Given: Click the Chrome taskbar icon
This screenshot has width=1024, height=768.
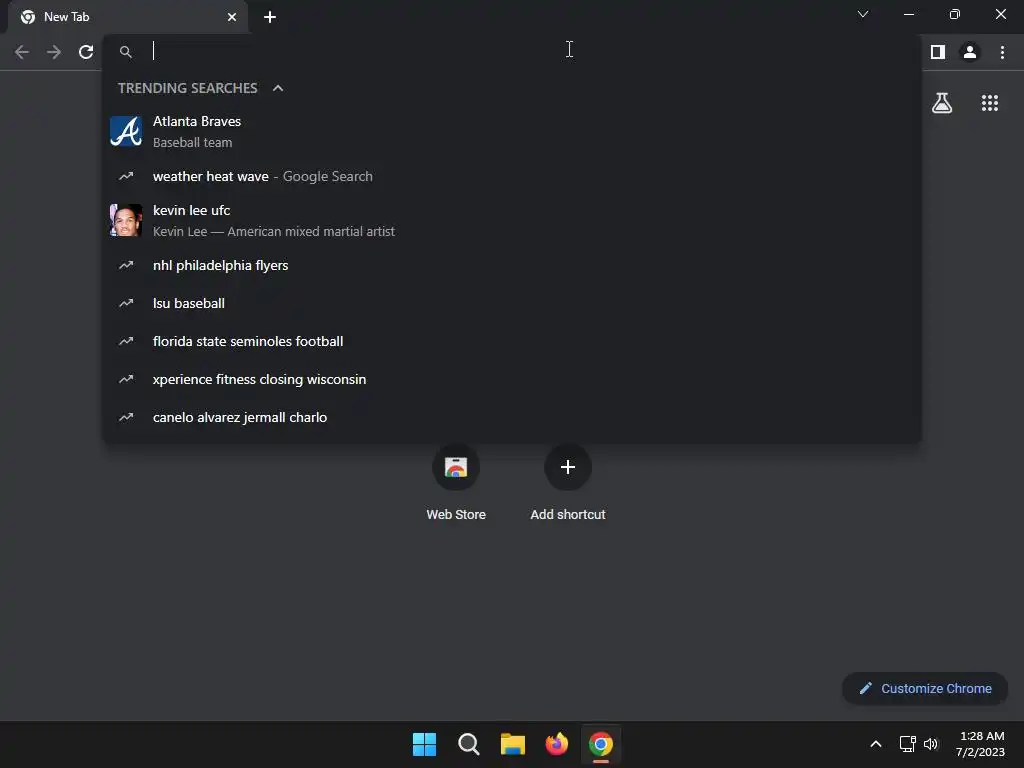Looking at the screenshot, I should (601, 744).
